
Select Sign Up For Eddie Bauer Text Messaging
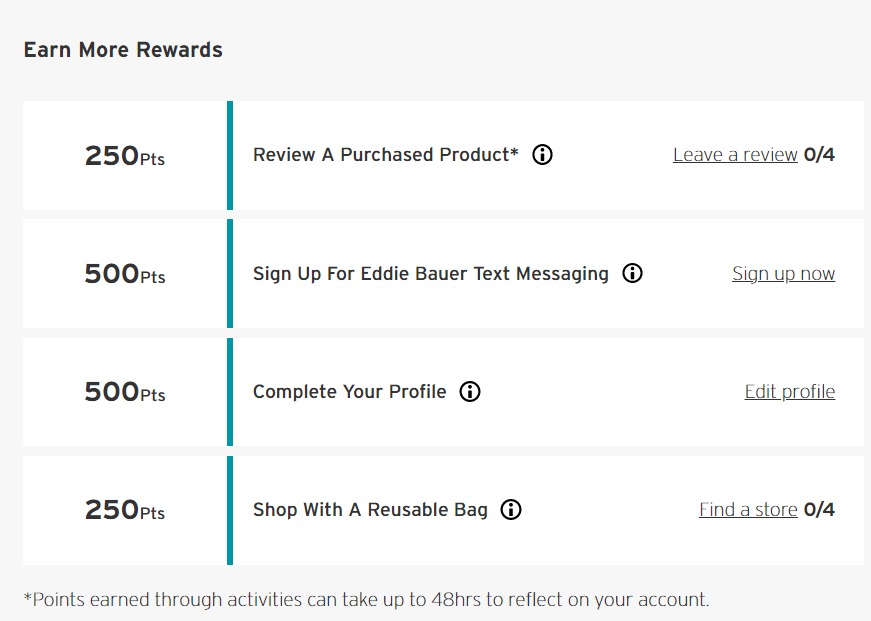431,274
